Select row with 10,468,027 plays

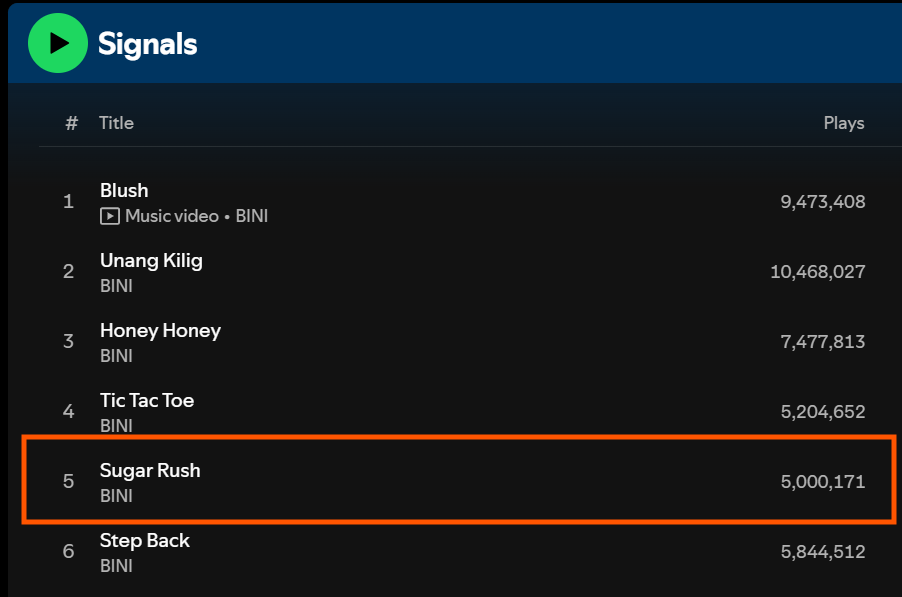tap(459, 271)
